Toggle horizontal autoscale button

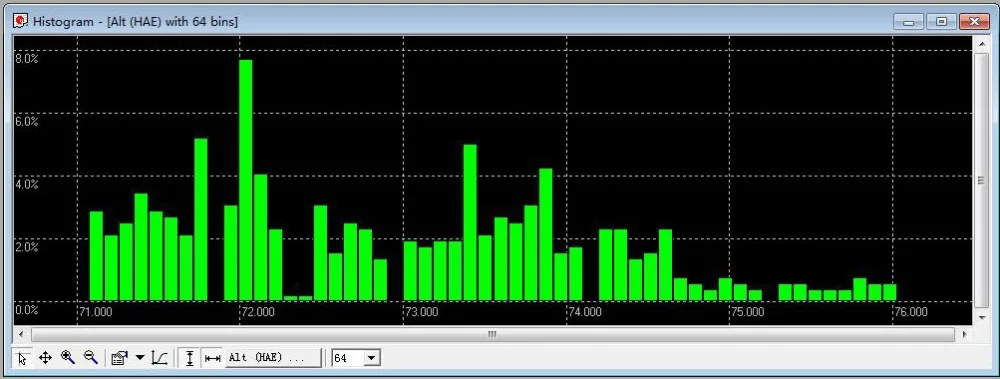[x=212, y=358]
